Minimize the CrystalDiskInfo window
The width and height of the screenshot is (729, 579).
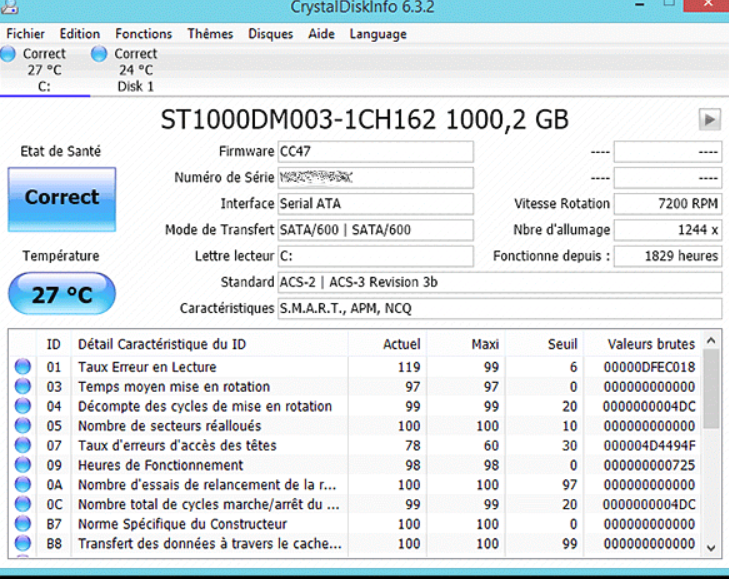(640, 5)
